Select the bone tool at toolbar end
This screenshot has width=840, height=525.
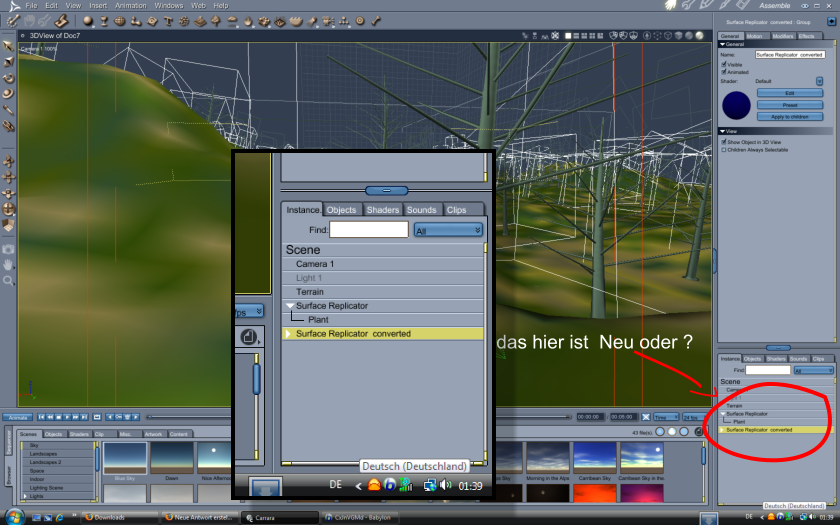click(376, 21)
